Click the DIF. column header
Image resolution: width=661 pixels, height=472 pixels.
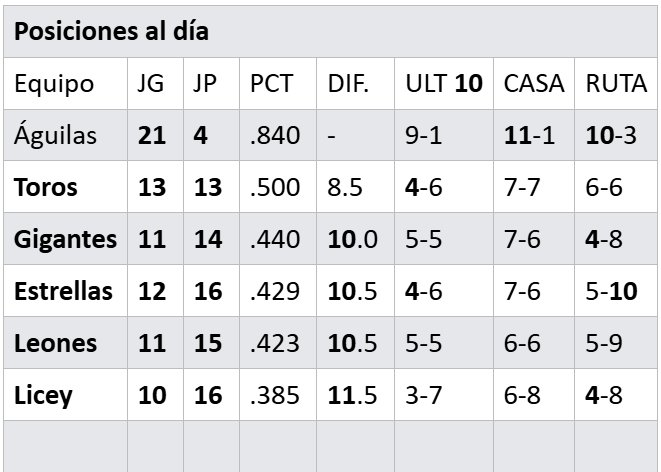348,83
